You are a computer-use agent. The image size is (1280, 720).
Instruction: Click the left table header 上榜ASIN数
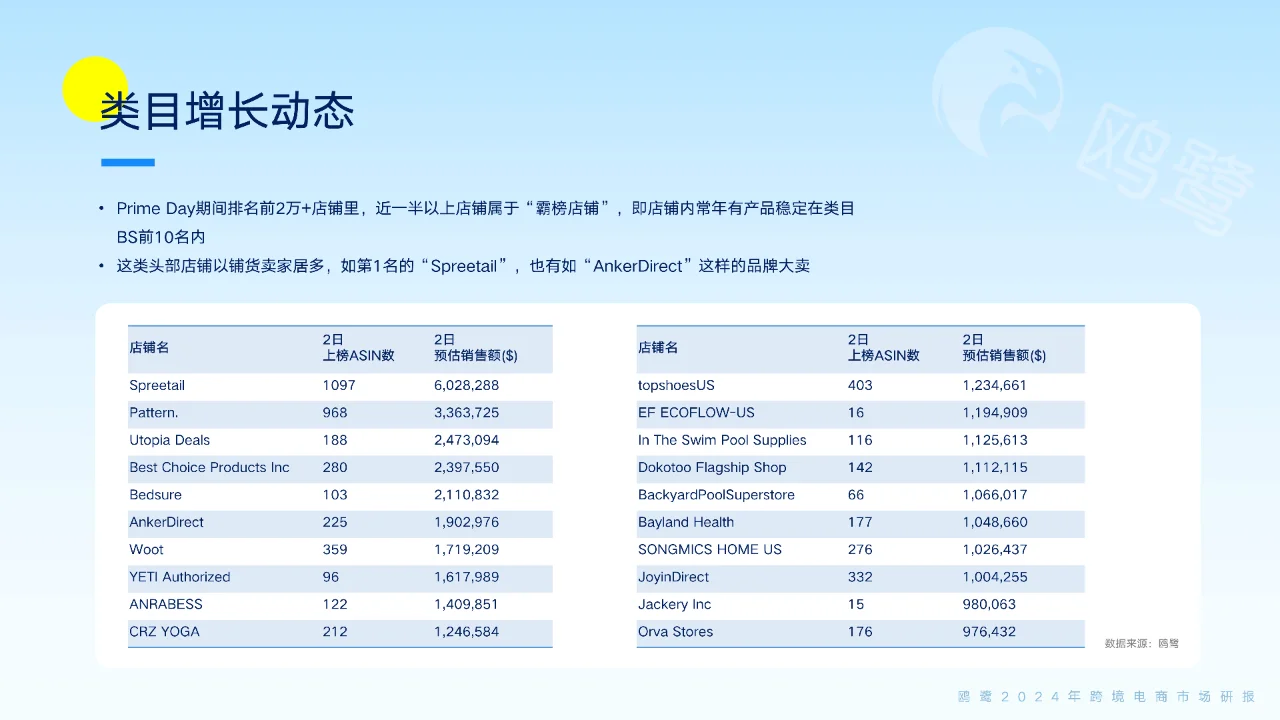[358, 355]
